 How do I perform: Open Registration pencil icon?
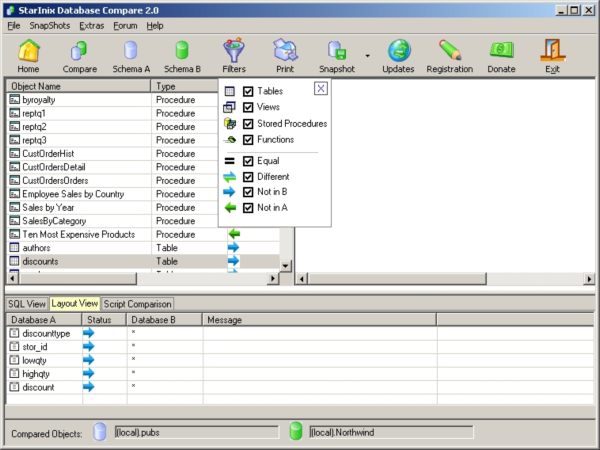[449, 51]
